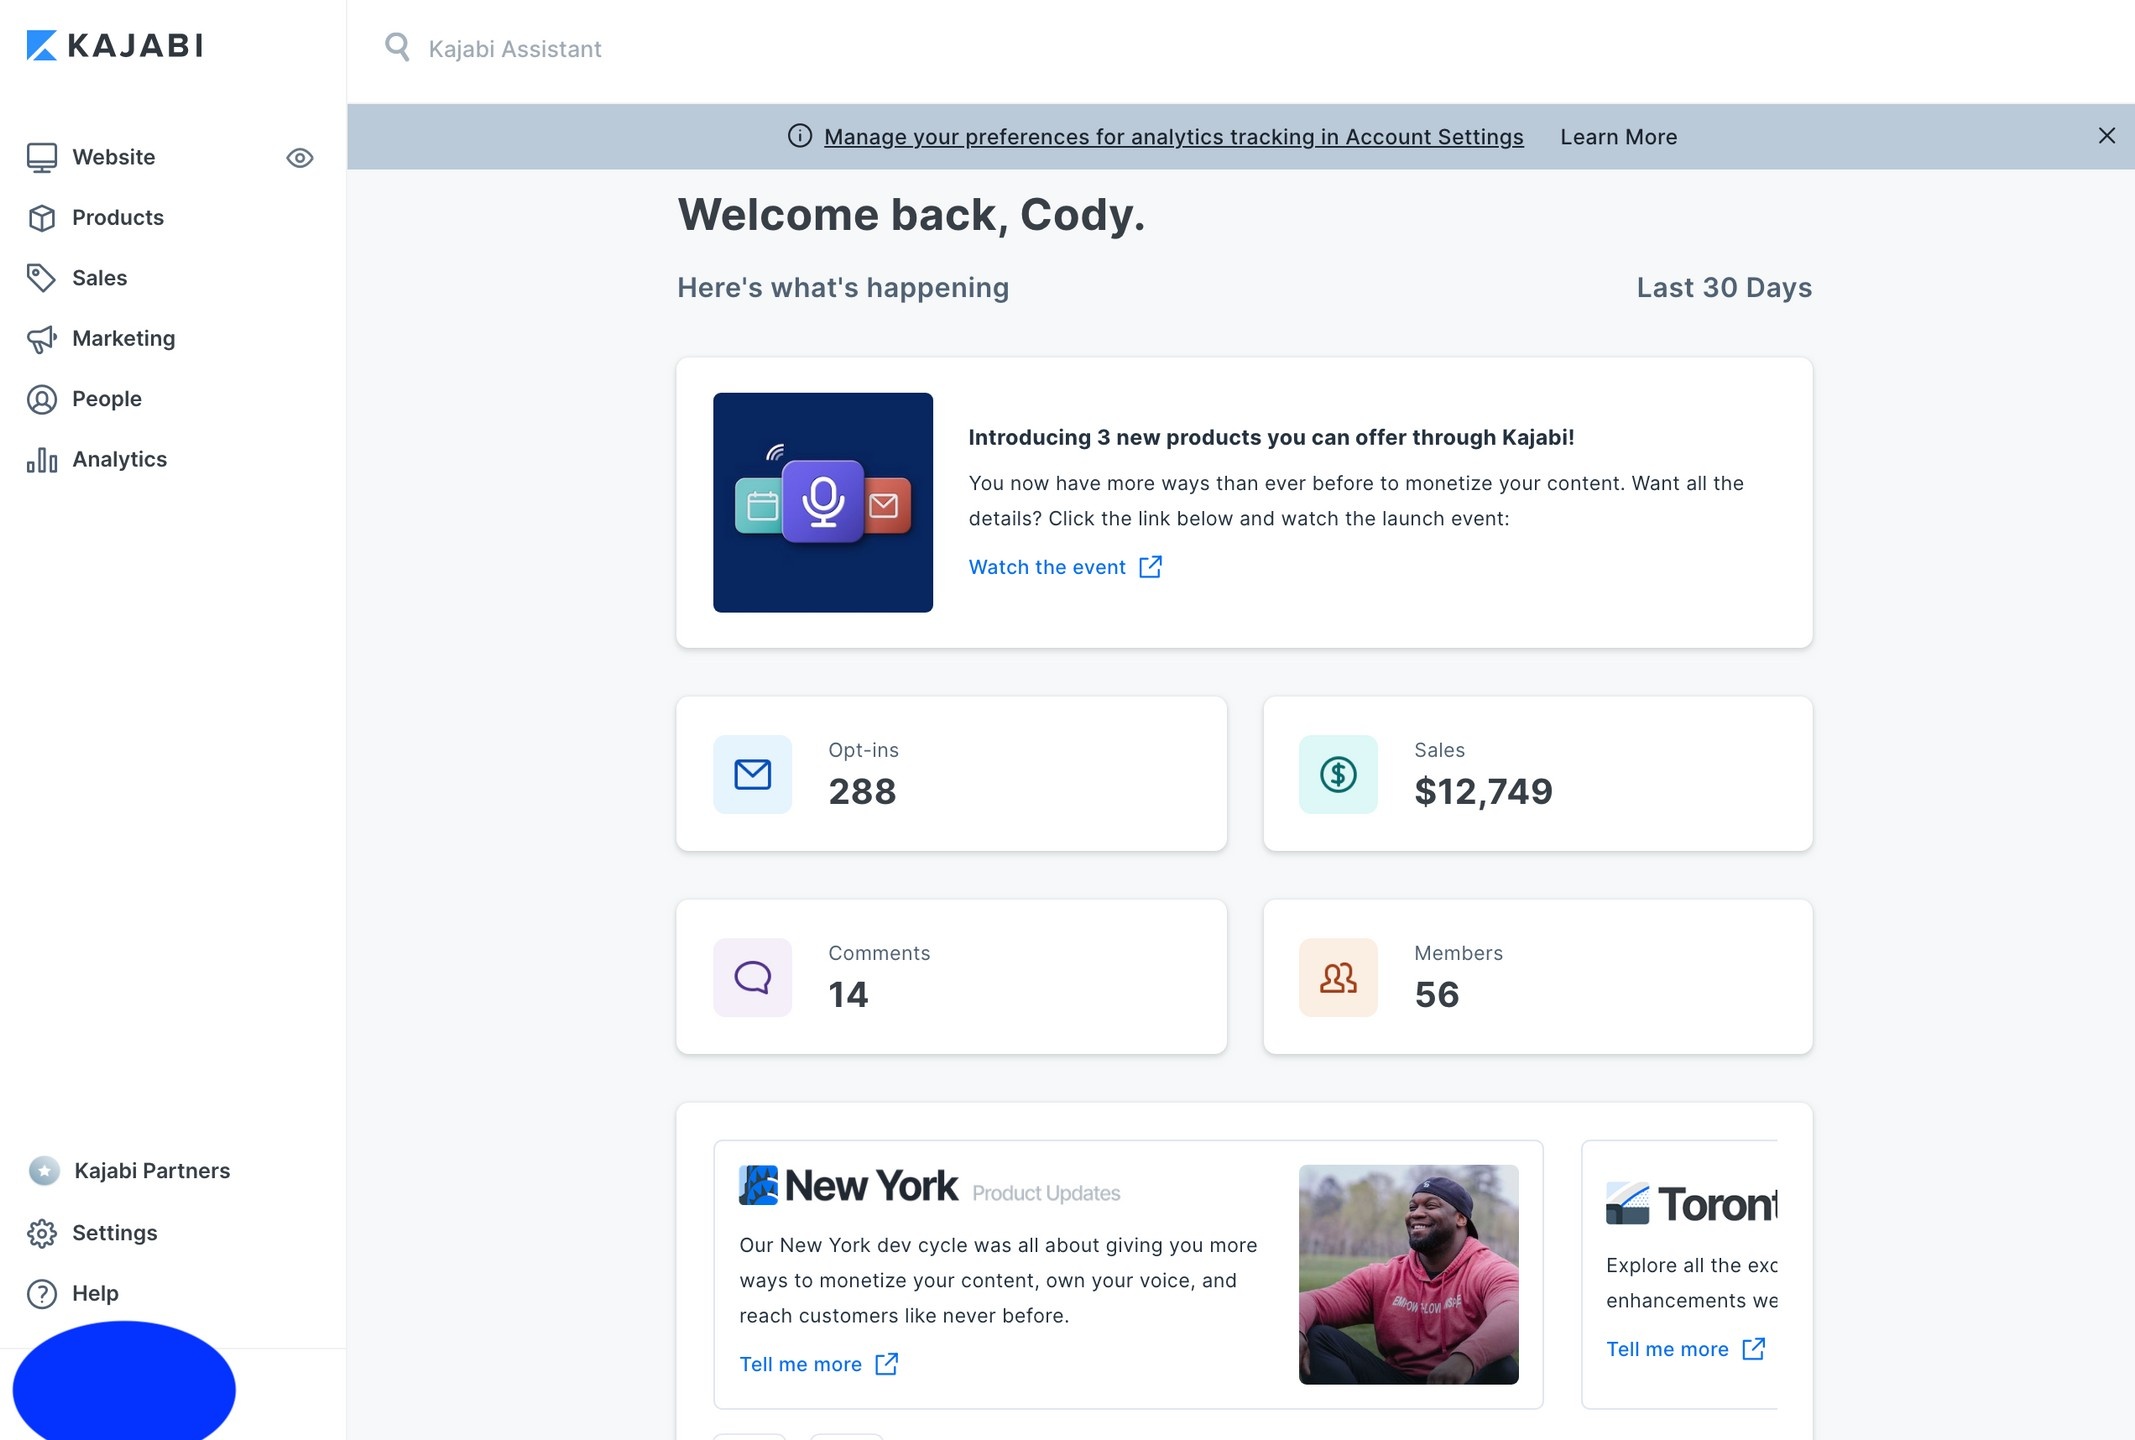Click the Analytics bar chart icon
This screenshot has height=1440, width=2135.
[41, 460]
